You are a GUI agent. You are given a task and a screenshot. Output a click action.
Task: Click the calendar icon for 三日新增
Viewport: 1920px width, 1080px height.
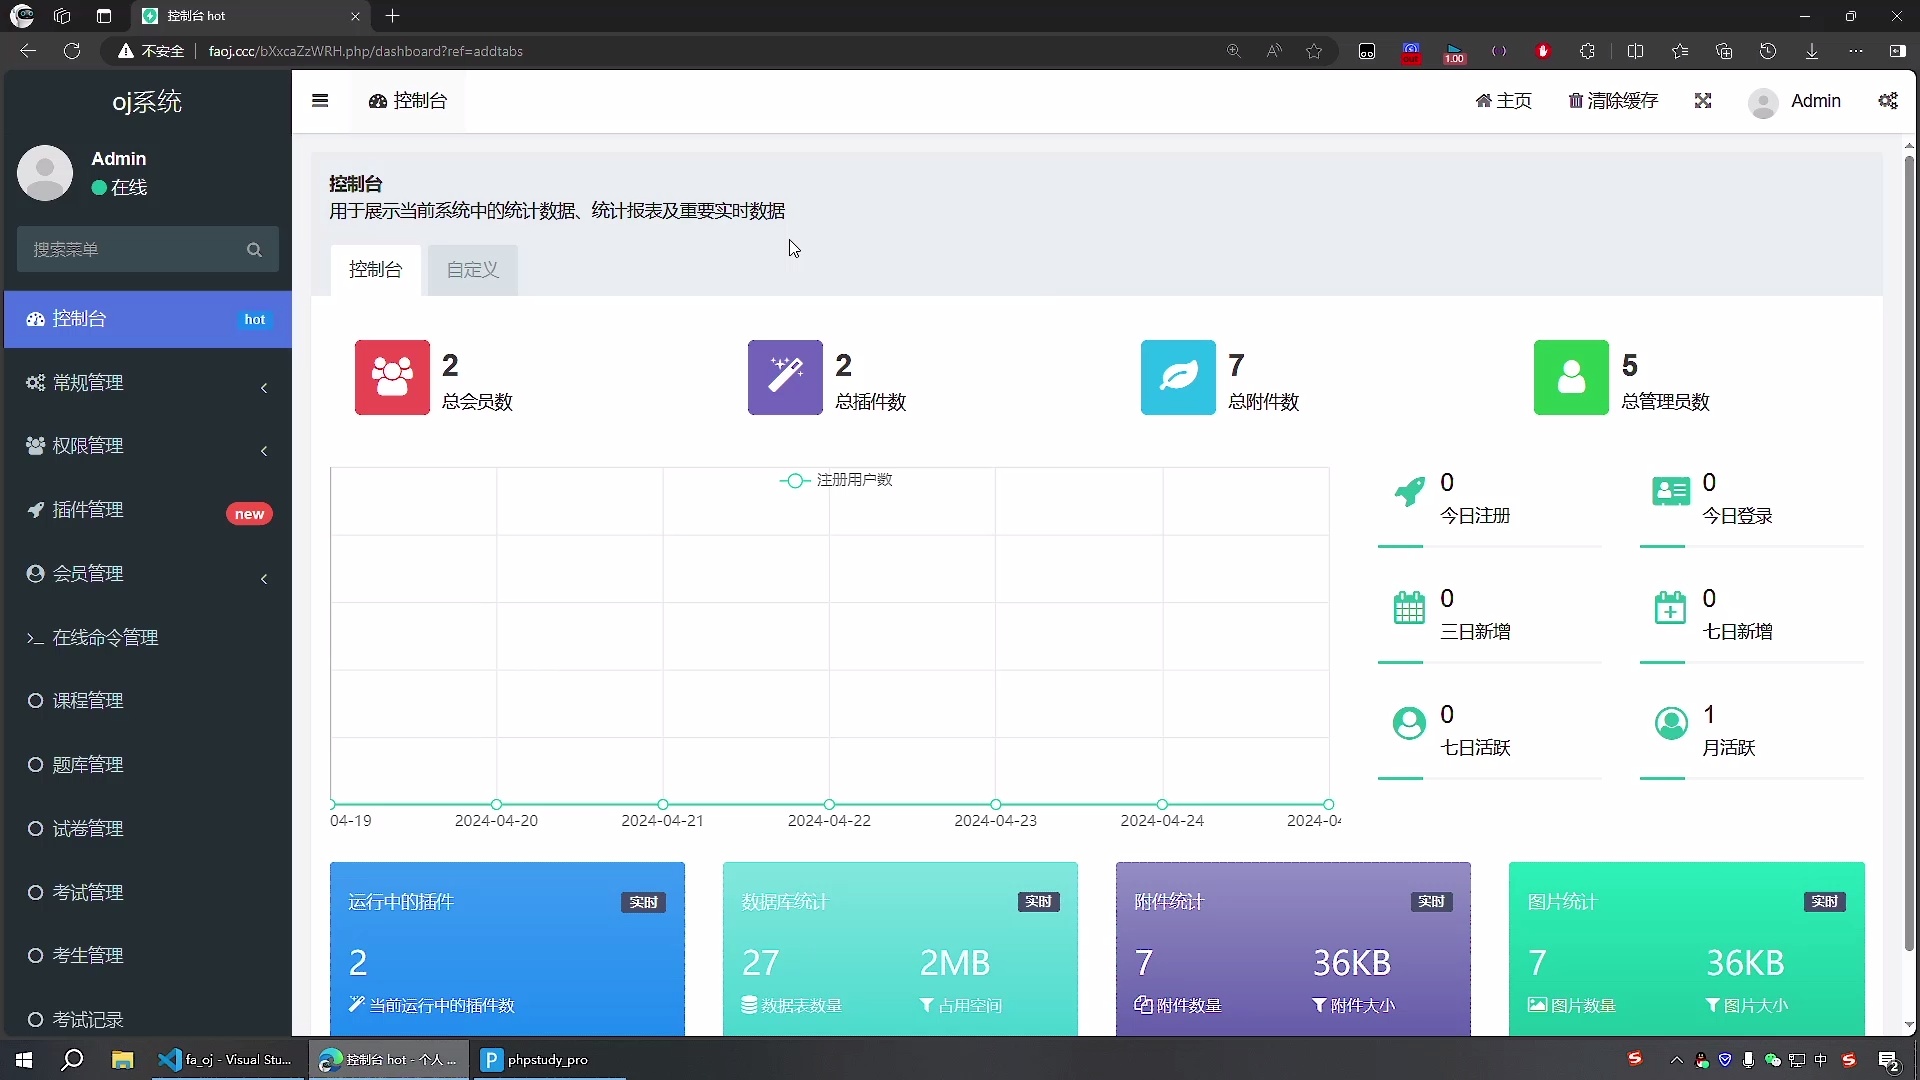coord(1409,607)
